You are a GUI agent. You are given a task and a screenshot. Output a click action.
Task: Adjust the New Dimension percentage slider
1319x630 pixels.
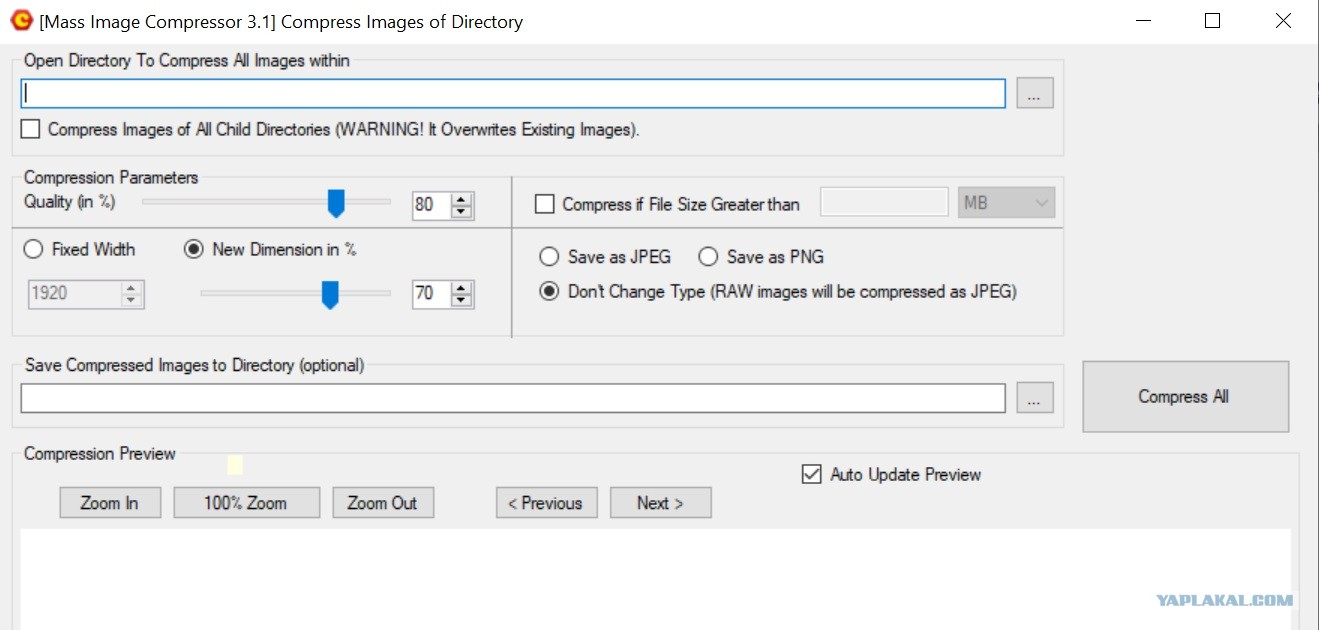click(329, 294)
